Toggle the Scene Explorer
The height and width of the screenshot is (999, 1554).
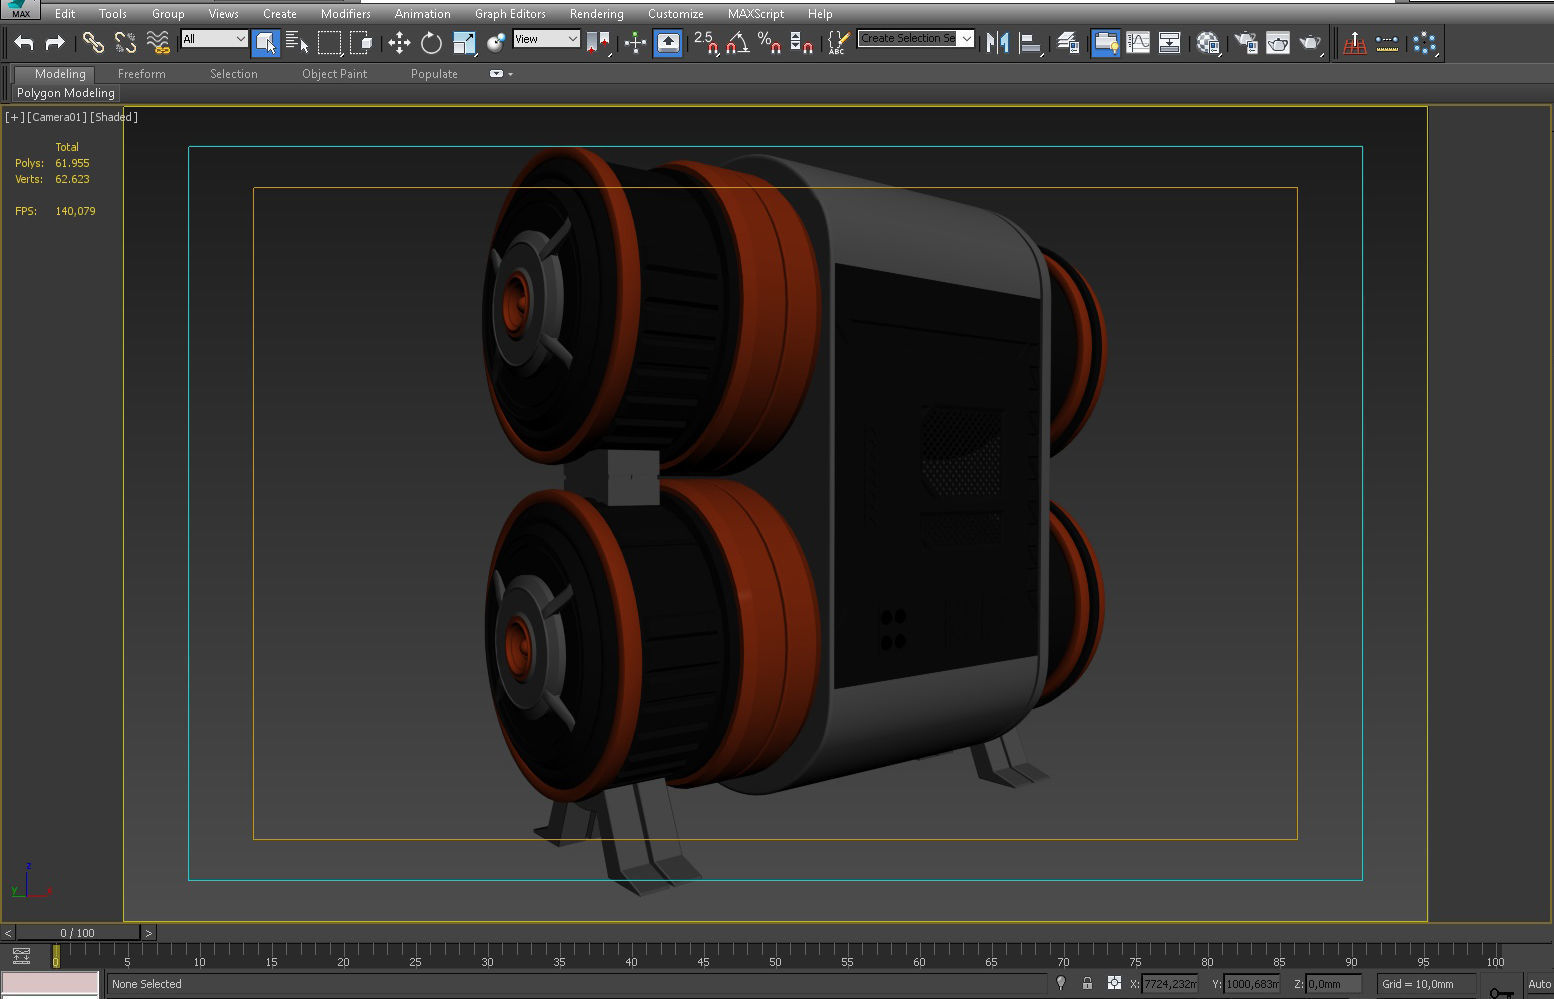click(1105, 43)
